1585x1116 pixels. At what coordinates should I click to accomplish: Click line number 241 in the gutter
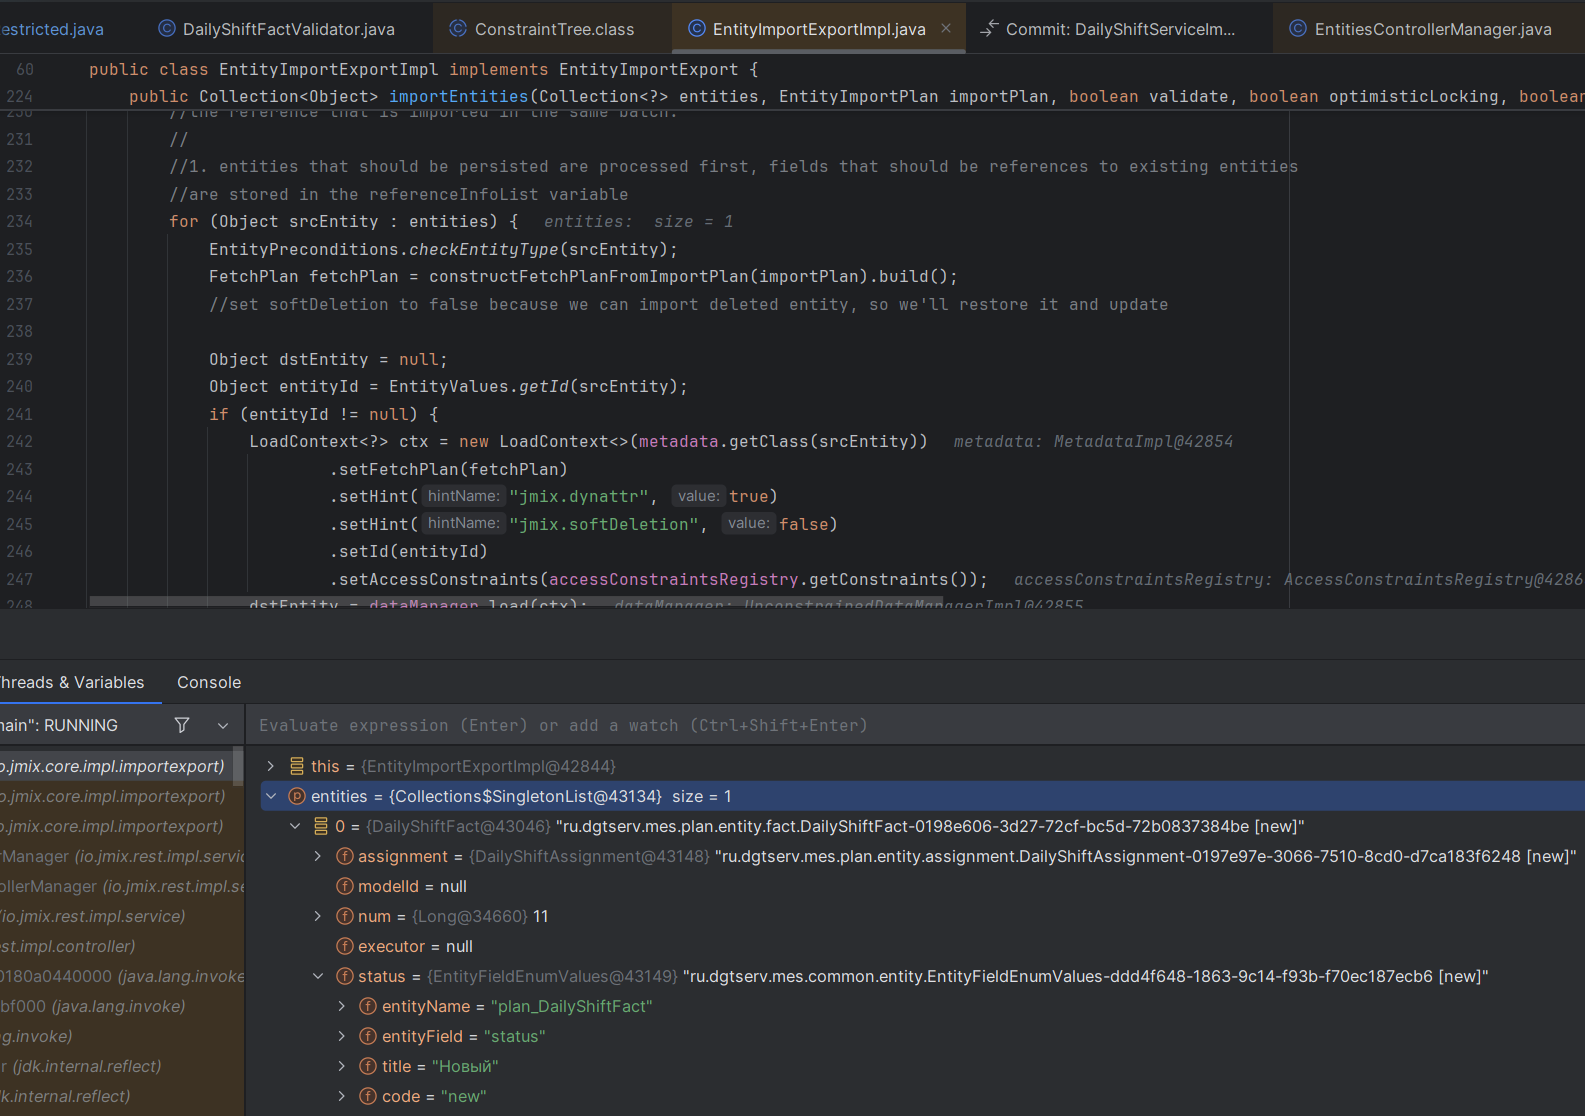click(20, 414)
